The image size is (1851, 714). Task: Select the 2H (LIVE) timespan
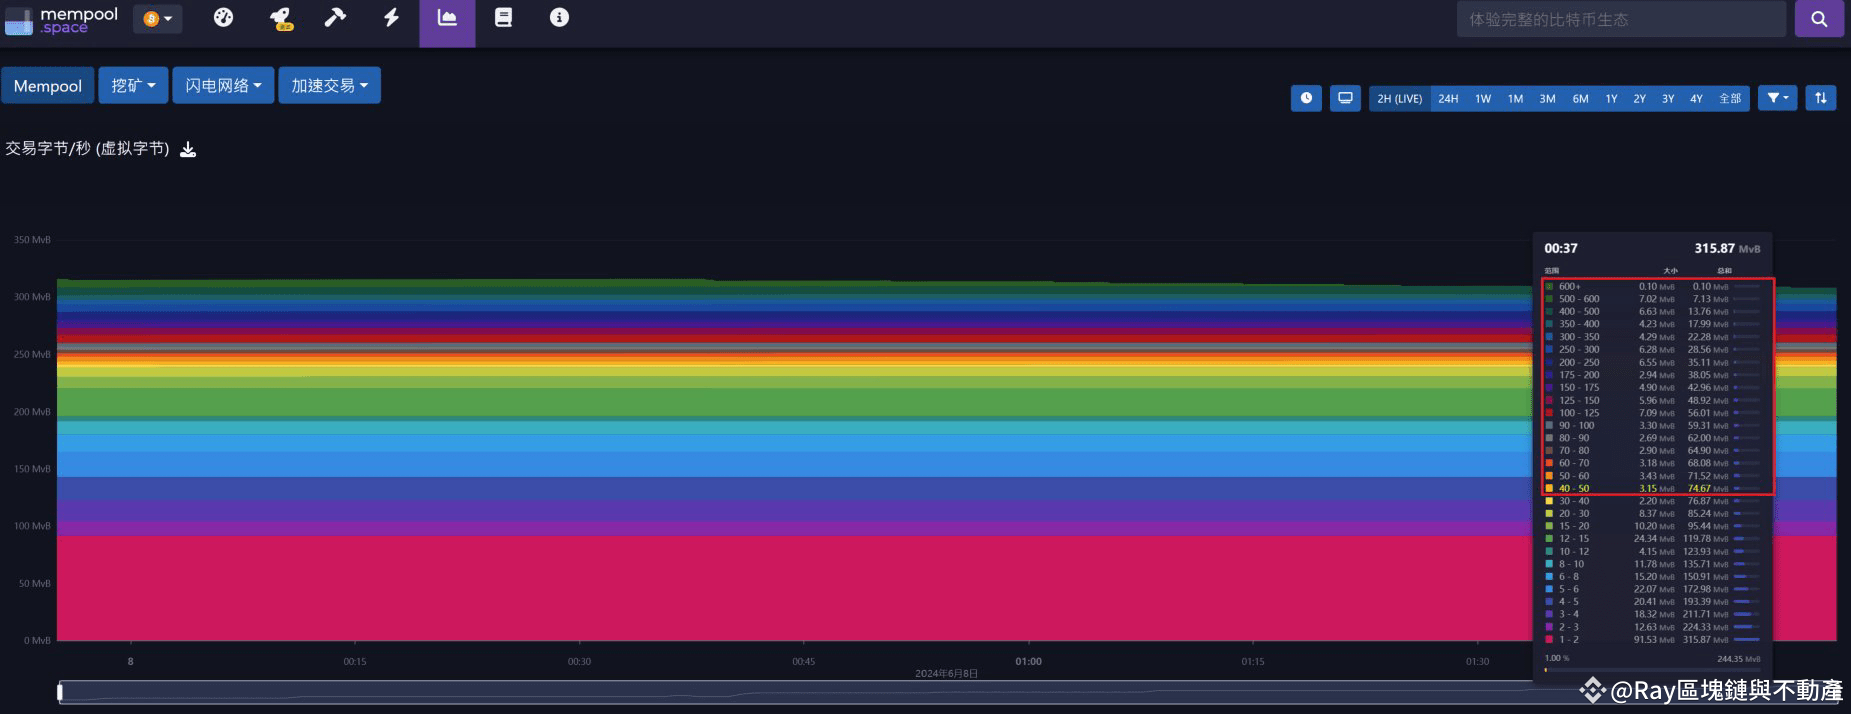coord(1399,98)
